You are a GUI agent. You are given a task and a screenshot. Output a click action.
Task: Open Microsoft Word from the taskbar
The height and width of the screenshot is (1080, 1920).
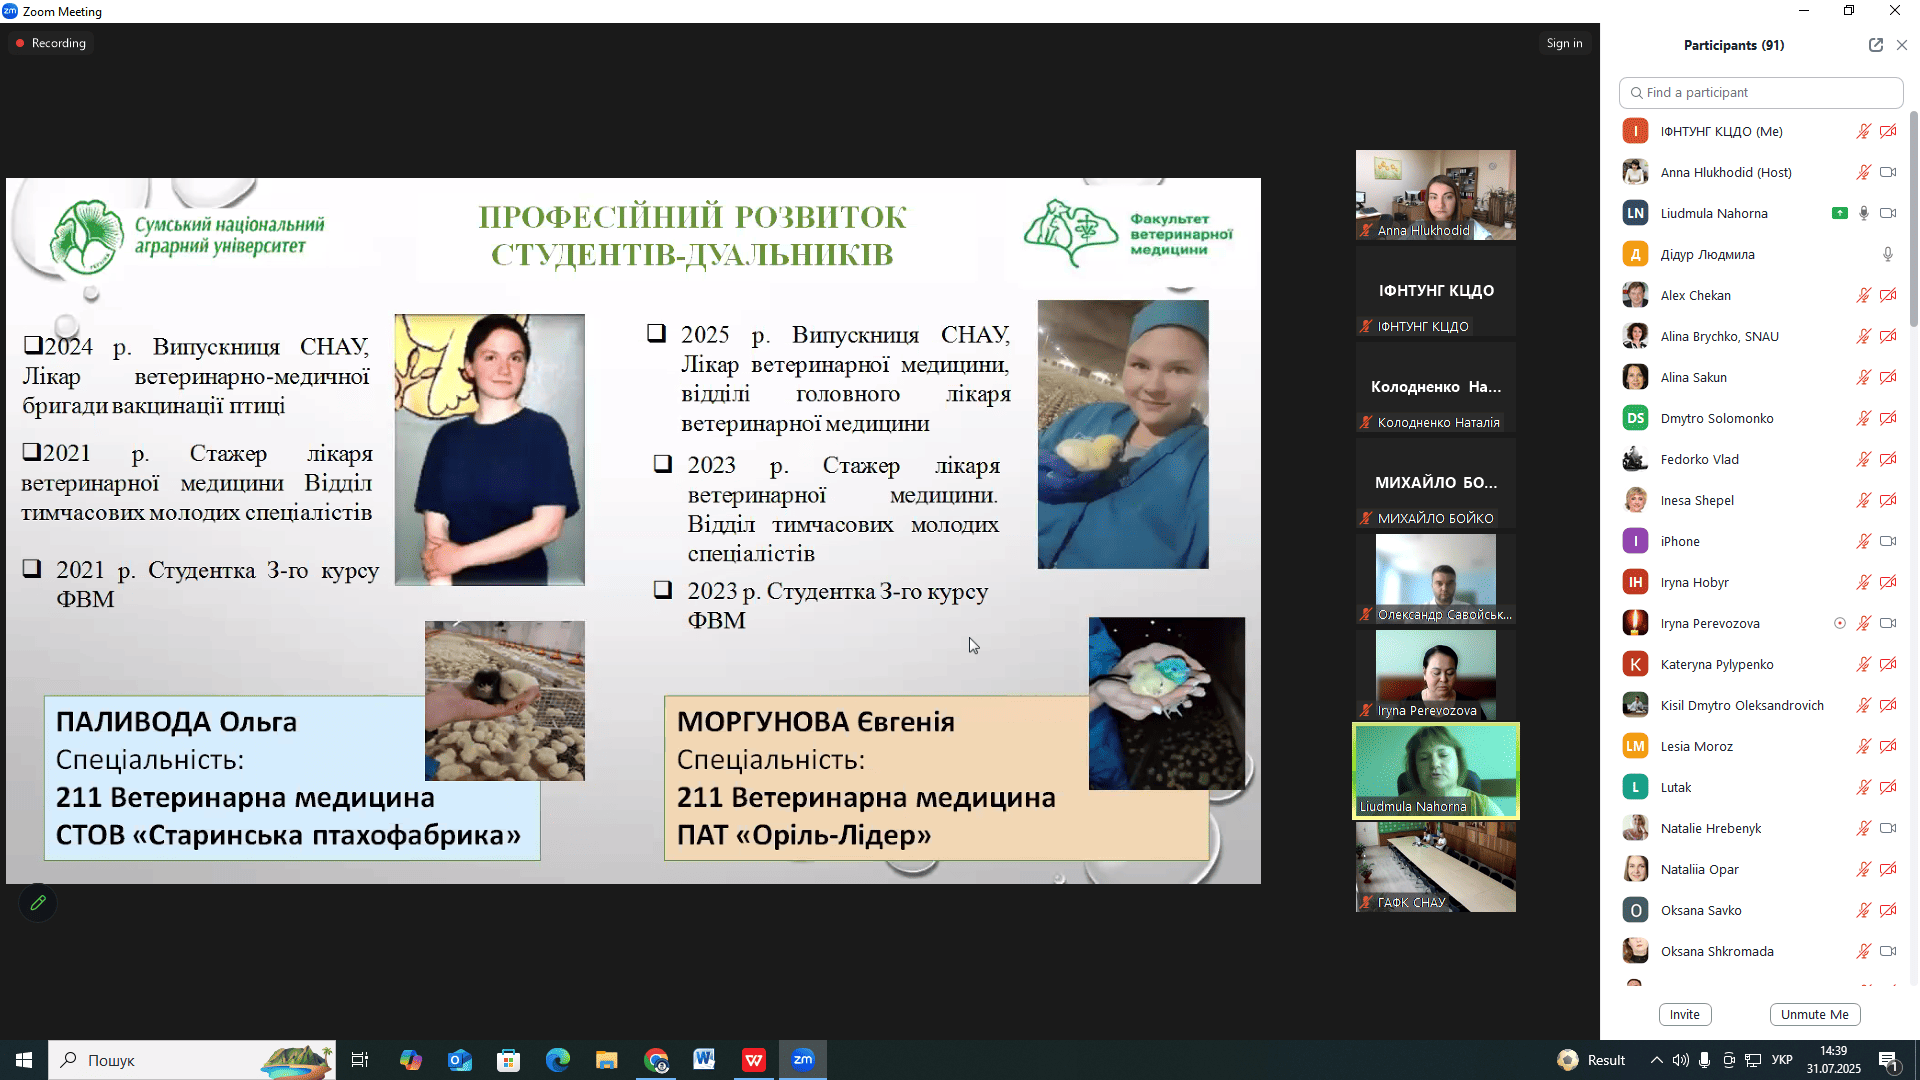pos(705,1060)
